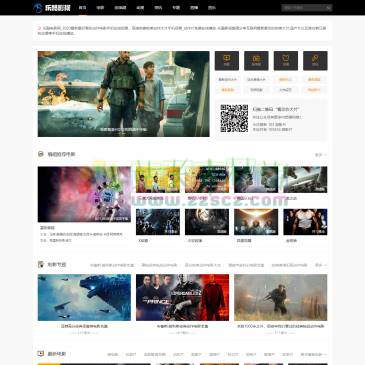Screen dimensions: 365x365
Task: Open the first dark tile with TV icon
Action: (x=227, y=61)
